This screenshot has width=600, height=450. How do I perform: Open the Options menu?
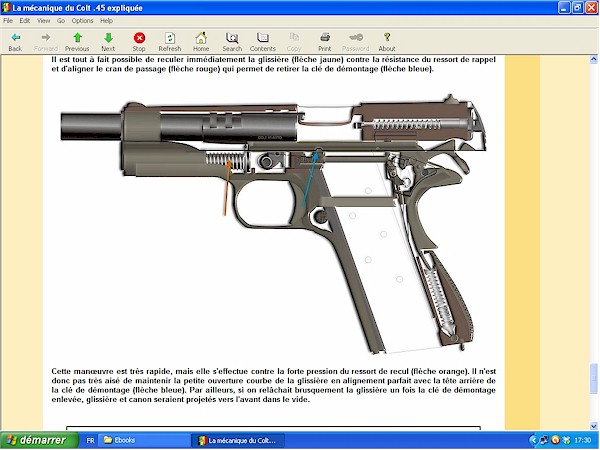coord(82,21)
